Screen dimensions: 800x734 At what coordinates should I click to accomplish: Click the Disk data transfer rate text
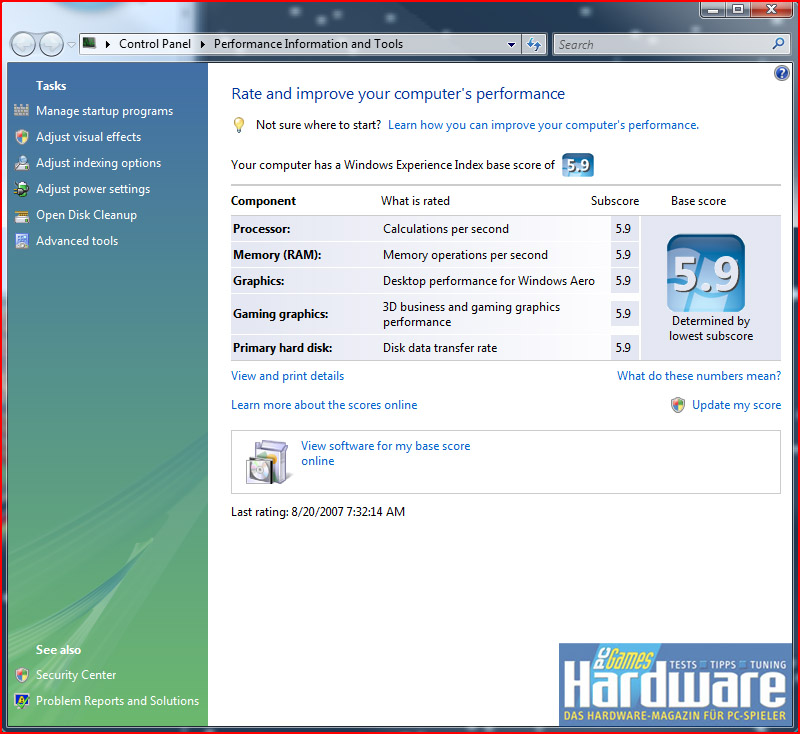click(440, 348)
